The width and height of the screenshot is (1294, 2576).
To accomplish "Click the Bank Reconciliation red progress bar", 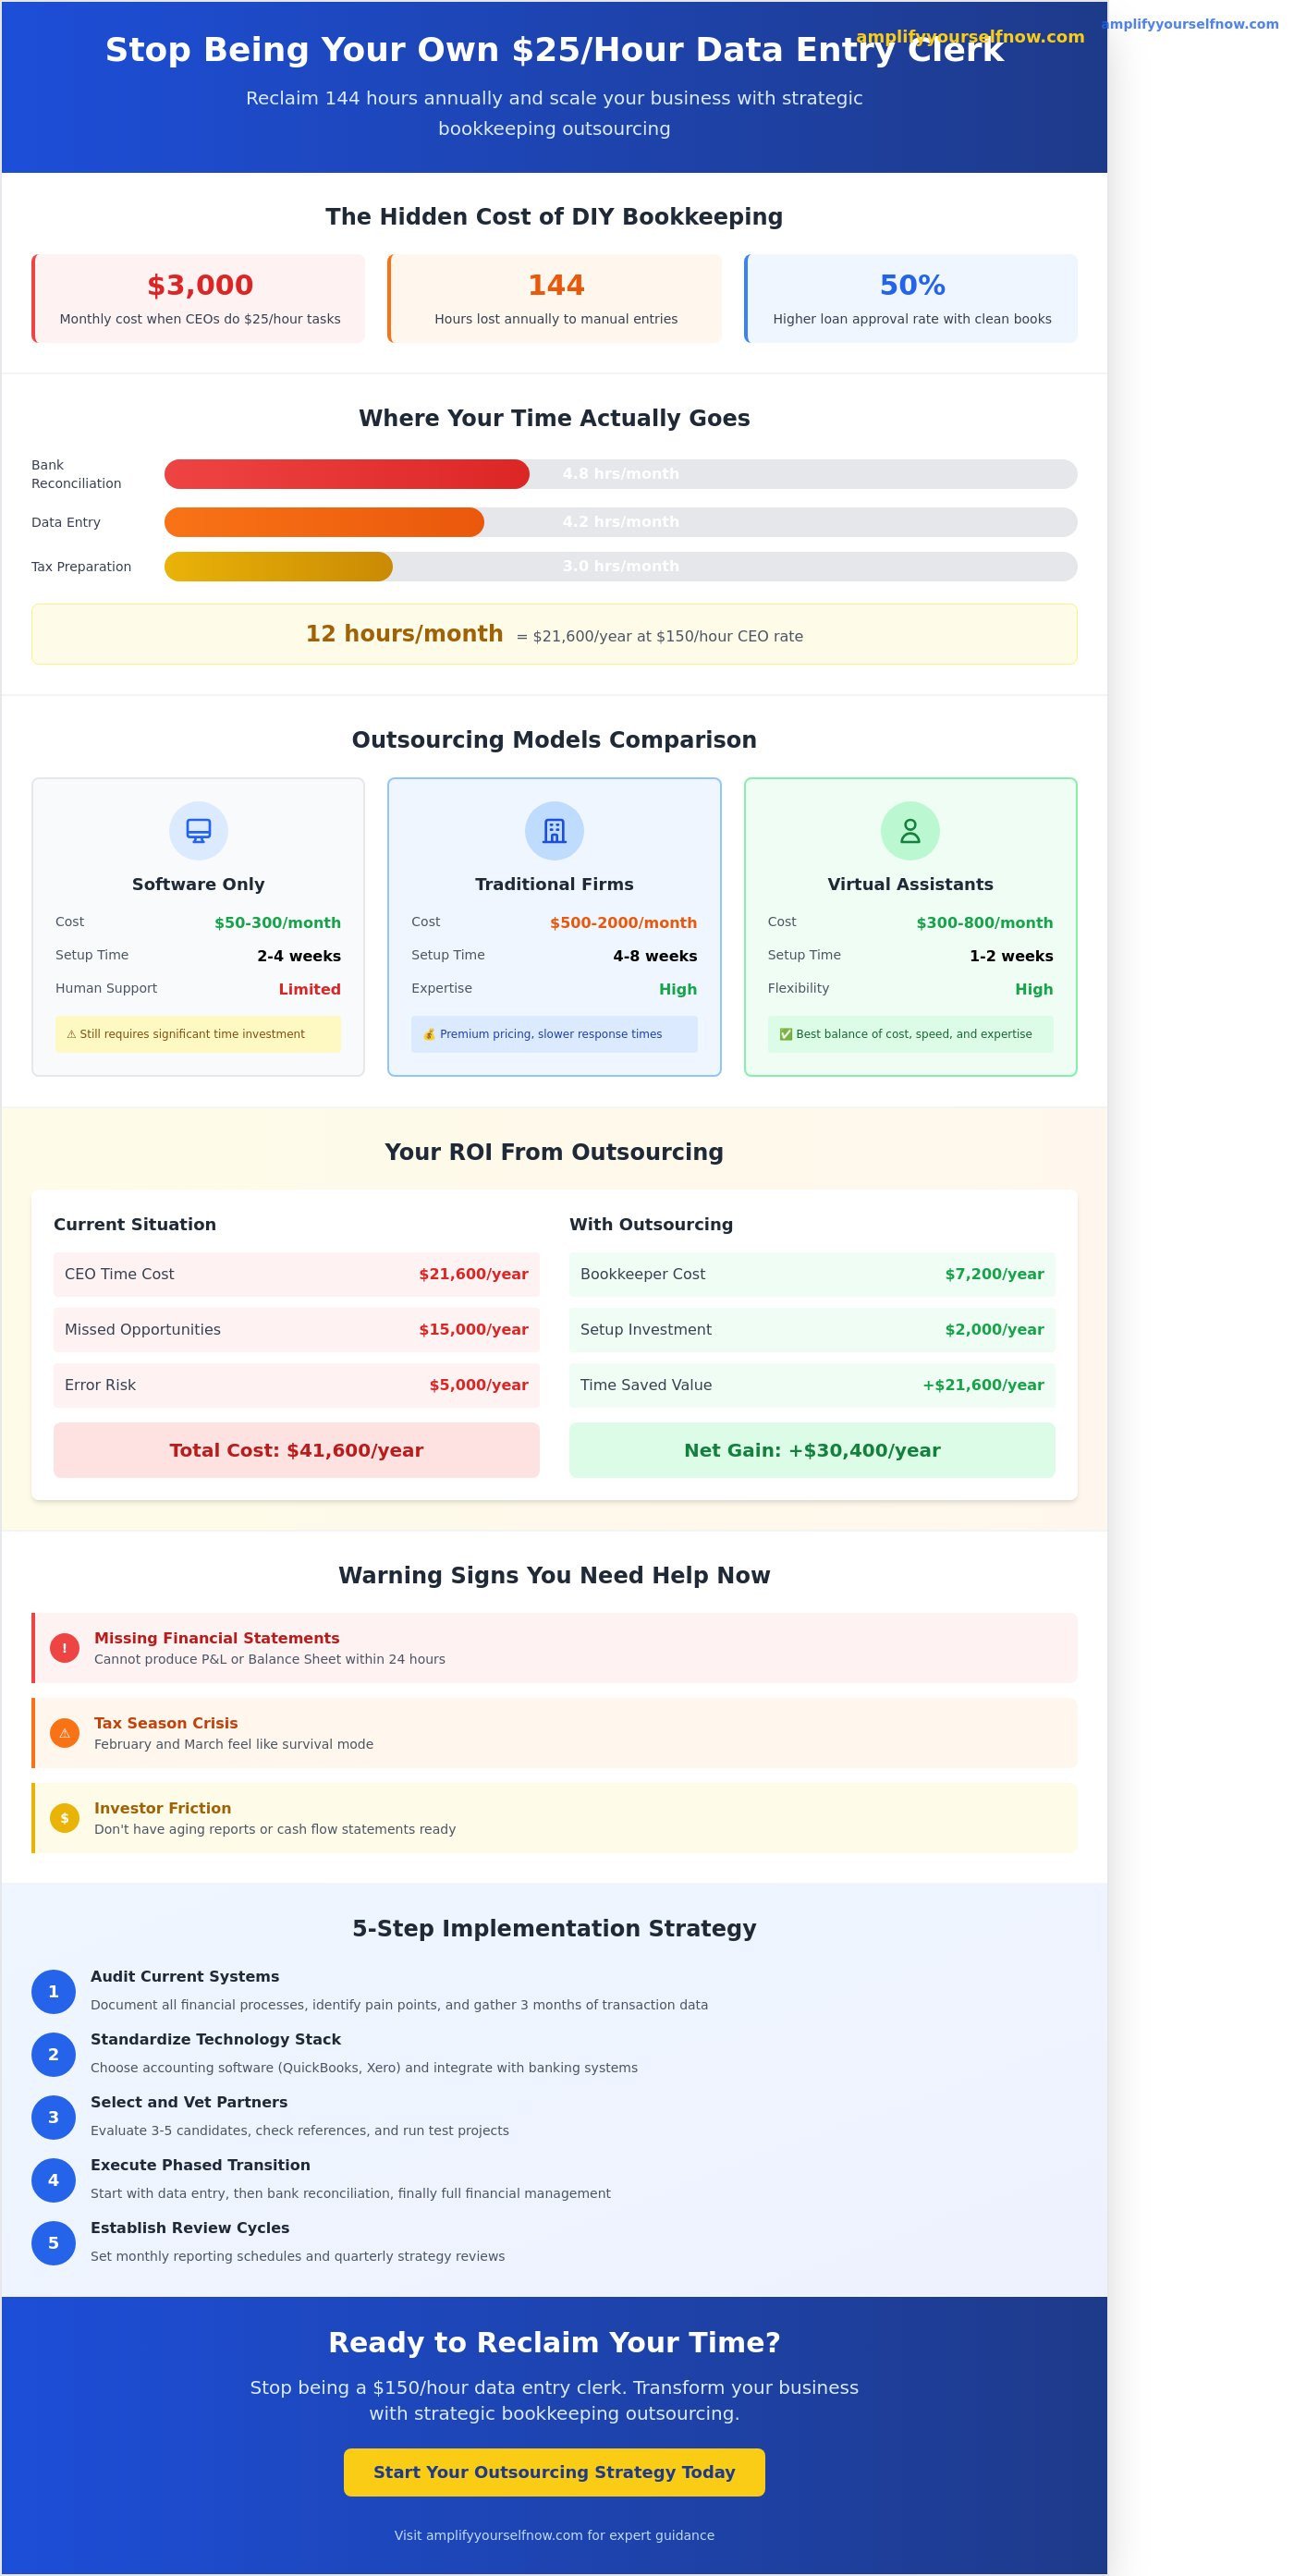I will click(x=346, y=474).
